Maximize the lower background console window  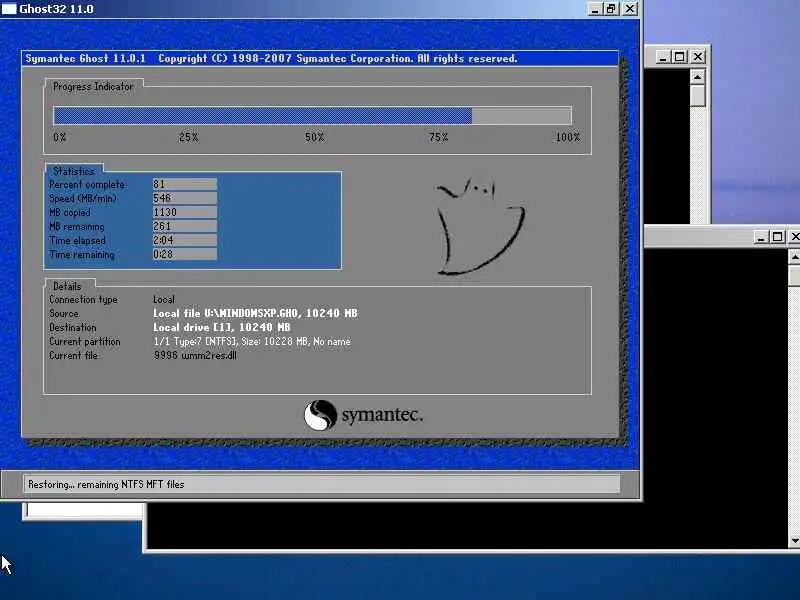(x=778, y=237)
